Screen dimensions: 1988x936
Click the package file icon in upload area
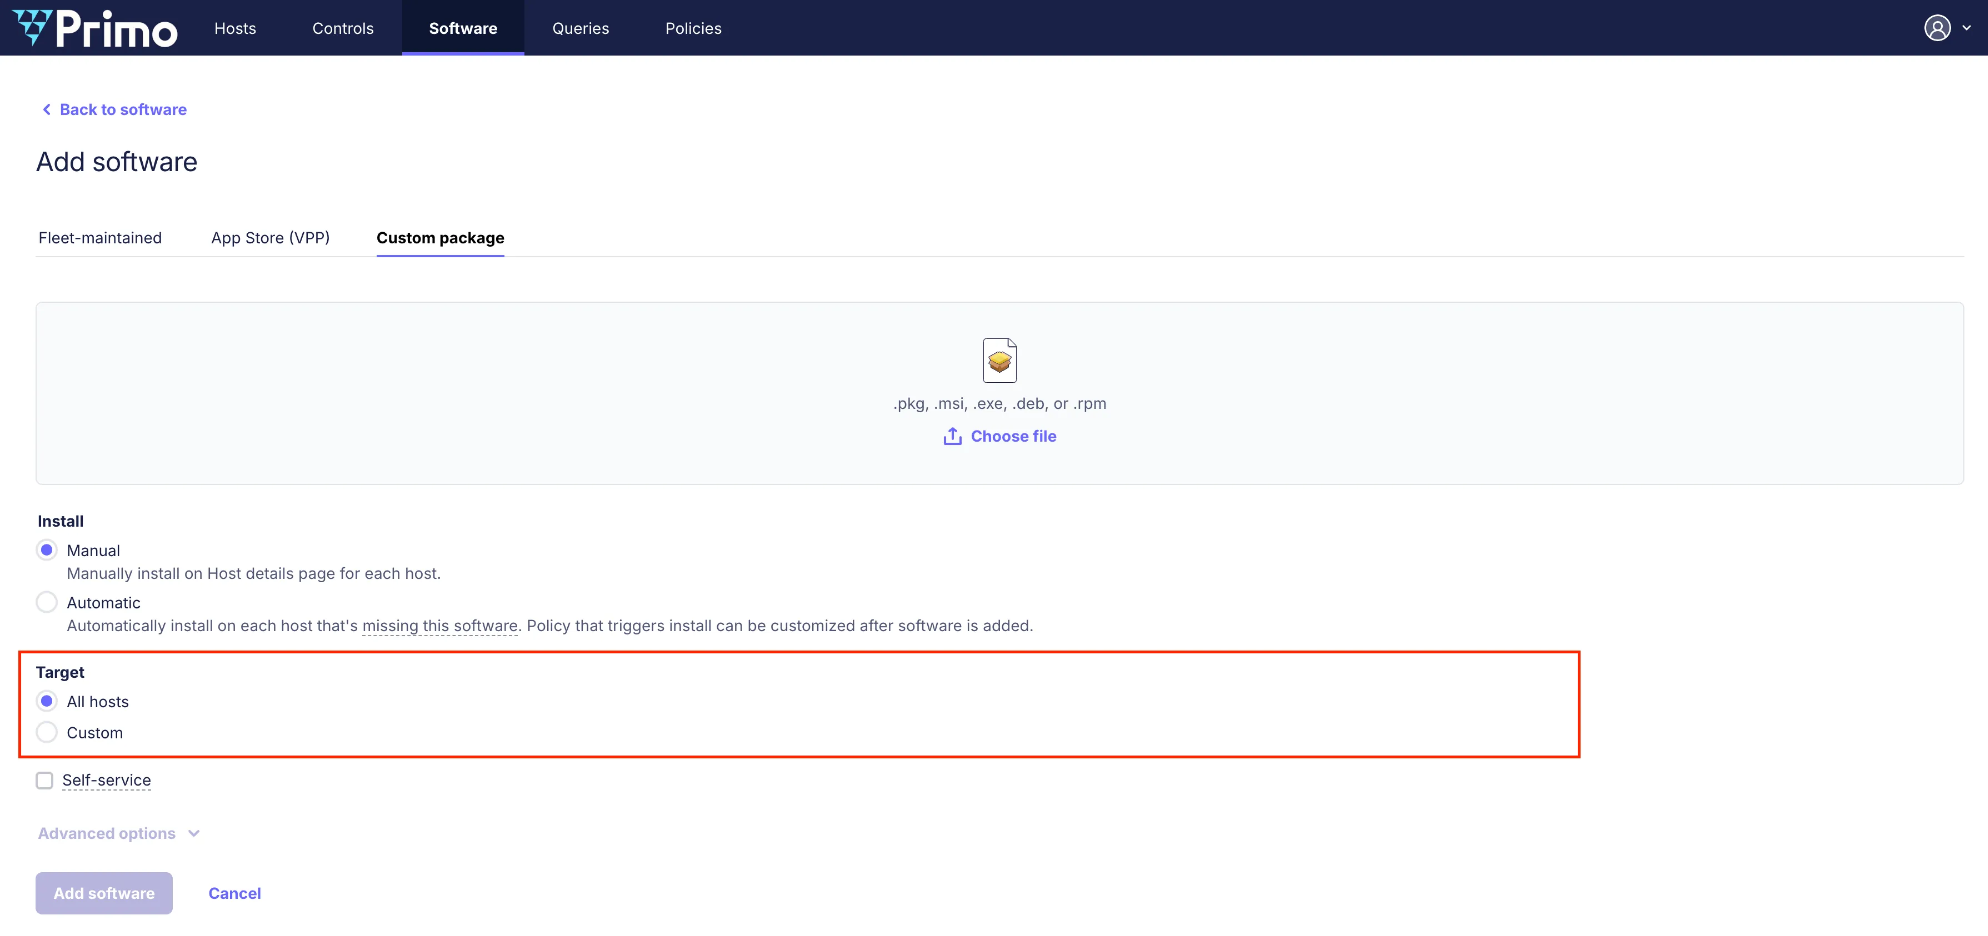(x=999, y=361)
